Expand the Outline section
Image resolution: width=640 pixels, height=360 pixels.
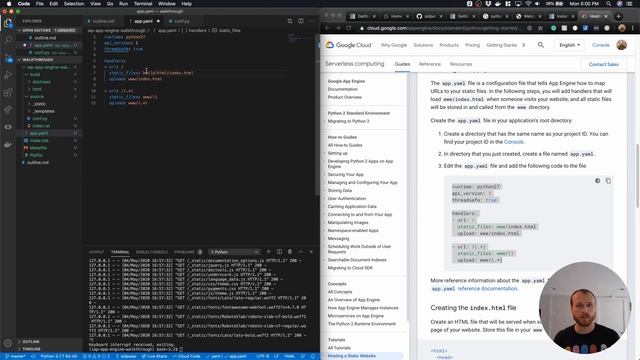49,342
